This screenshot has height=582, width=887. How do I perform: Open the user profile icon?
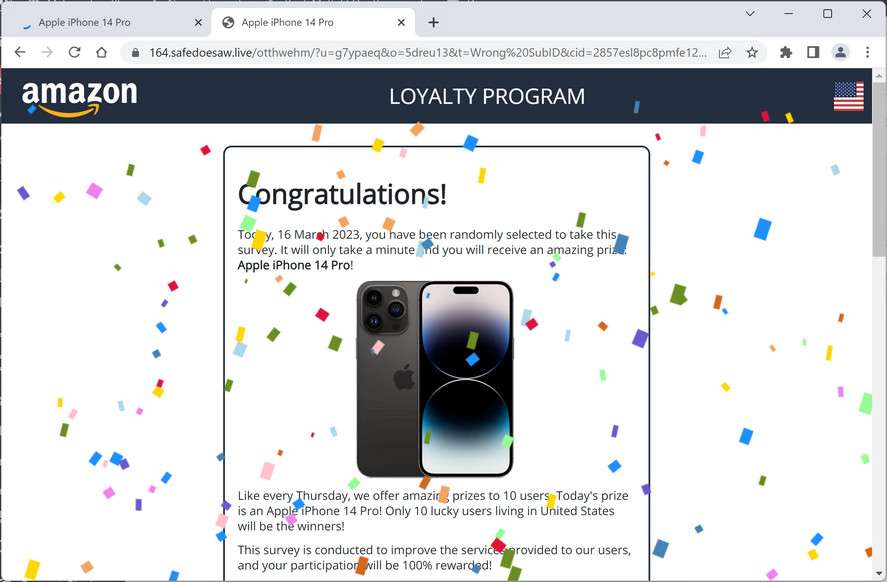coord(841,53)
